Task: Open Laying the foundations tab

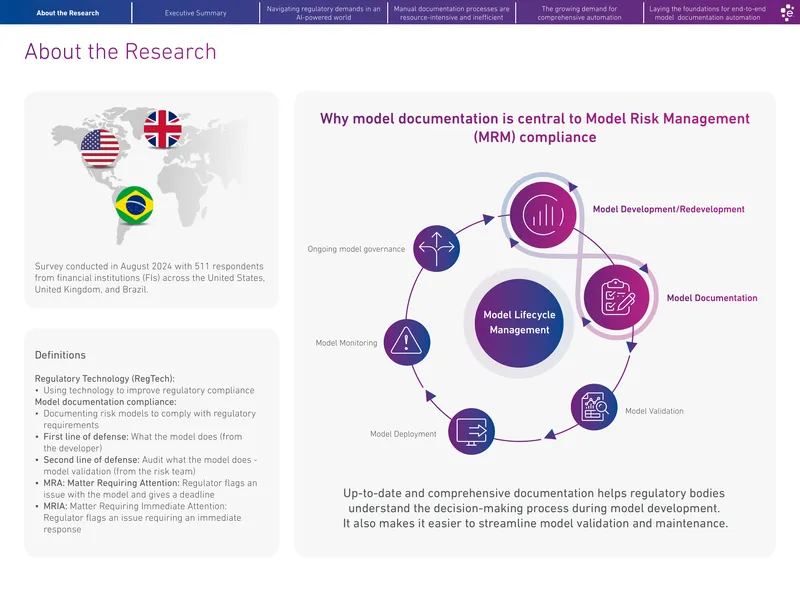Action: 707,13
